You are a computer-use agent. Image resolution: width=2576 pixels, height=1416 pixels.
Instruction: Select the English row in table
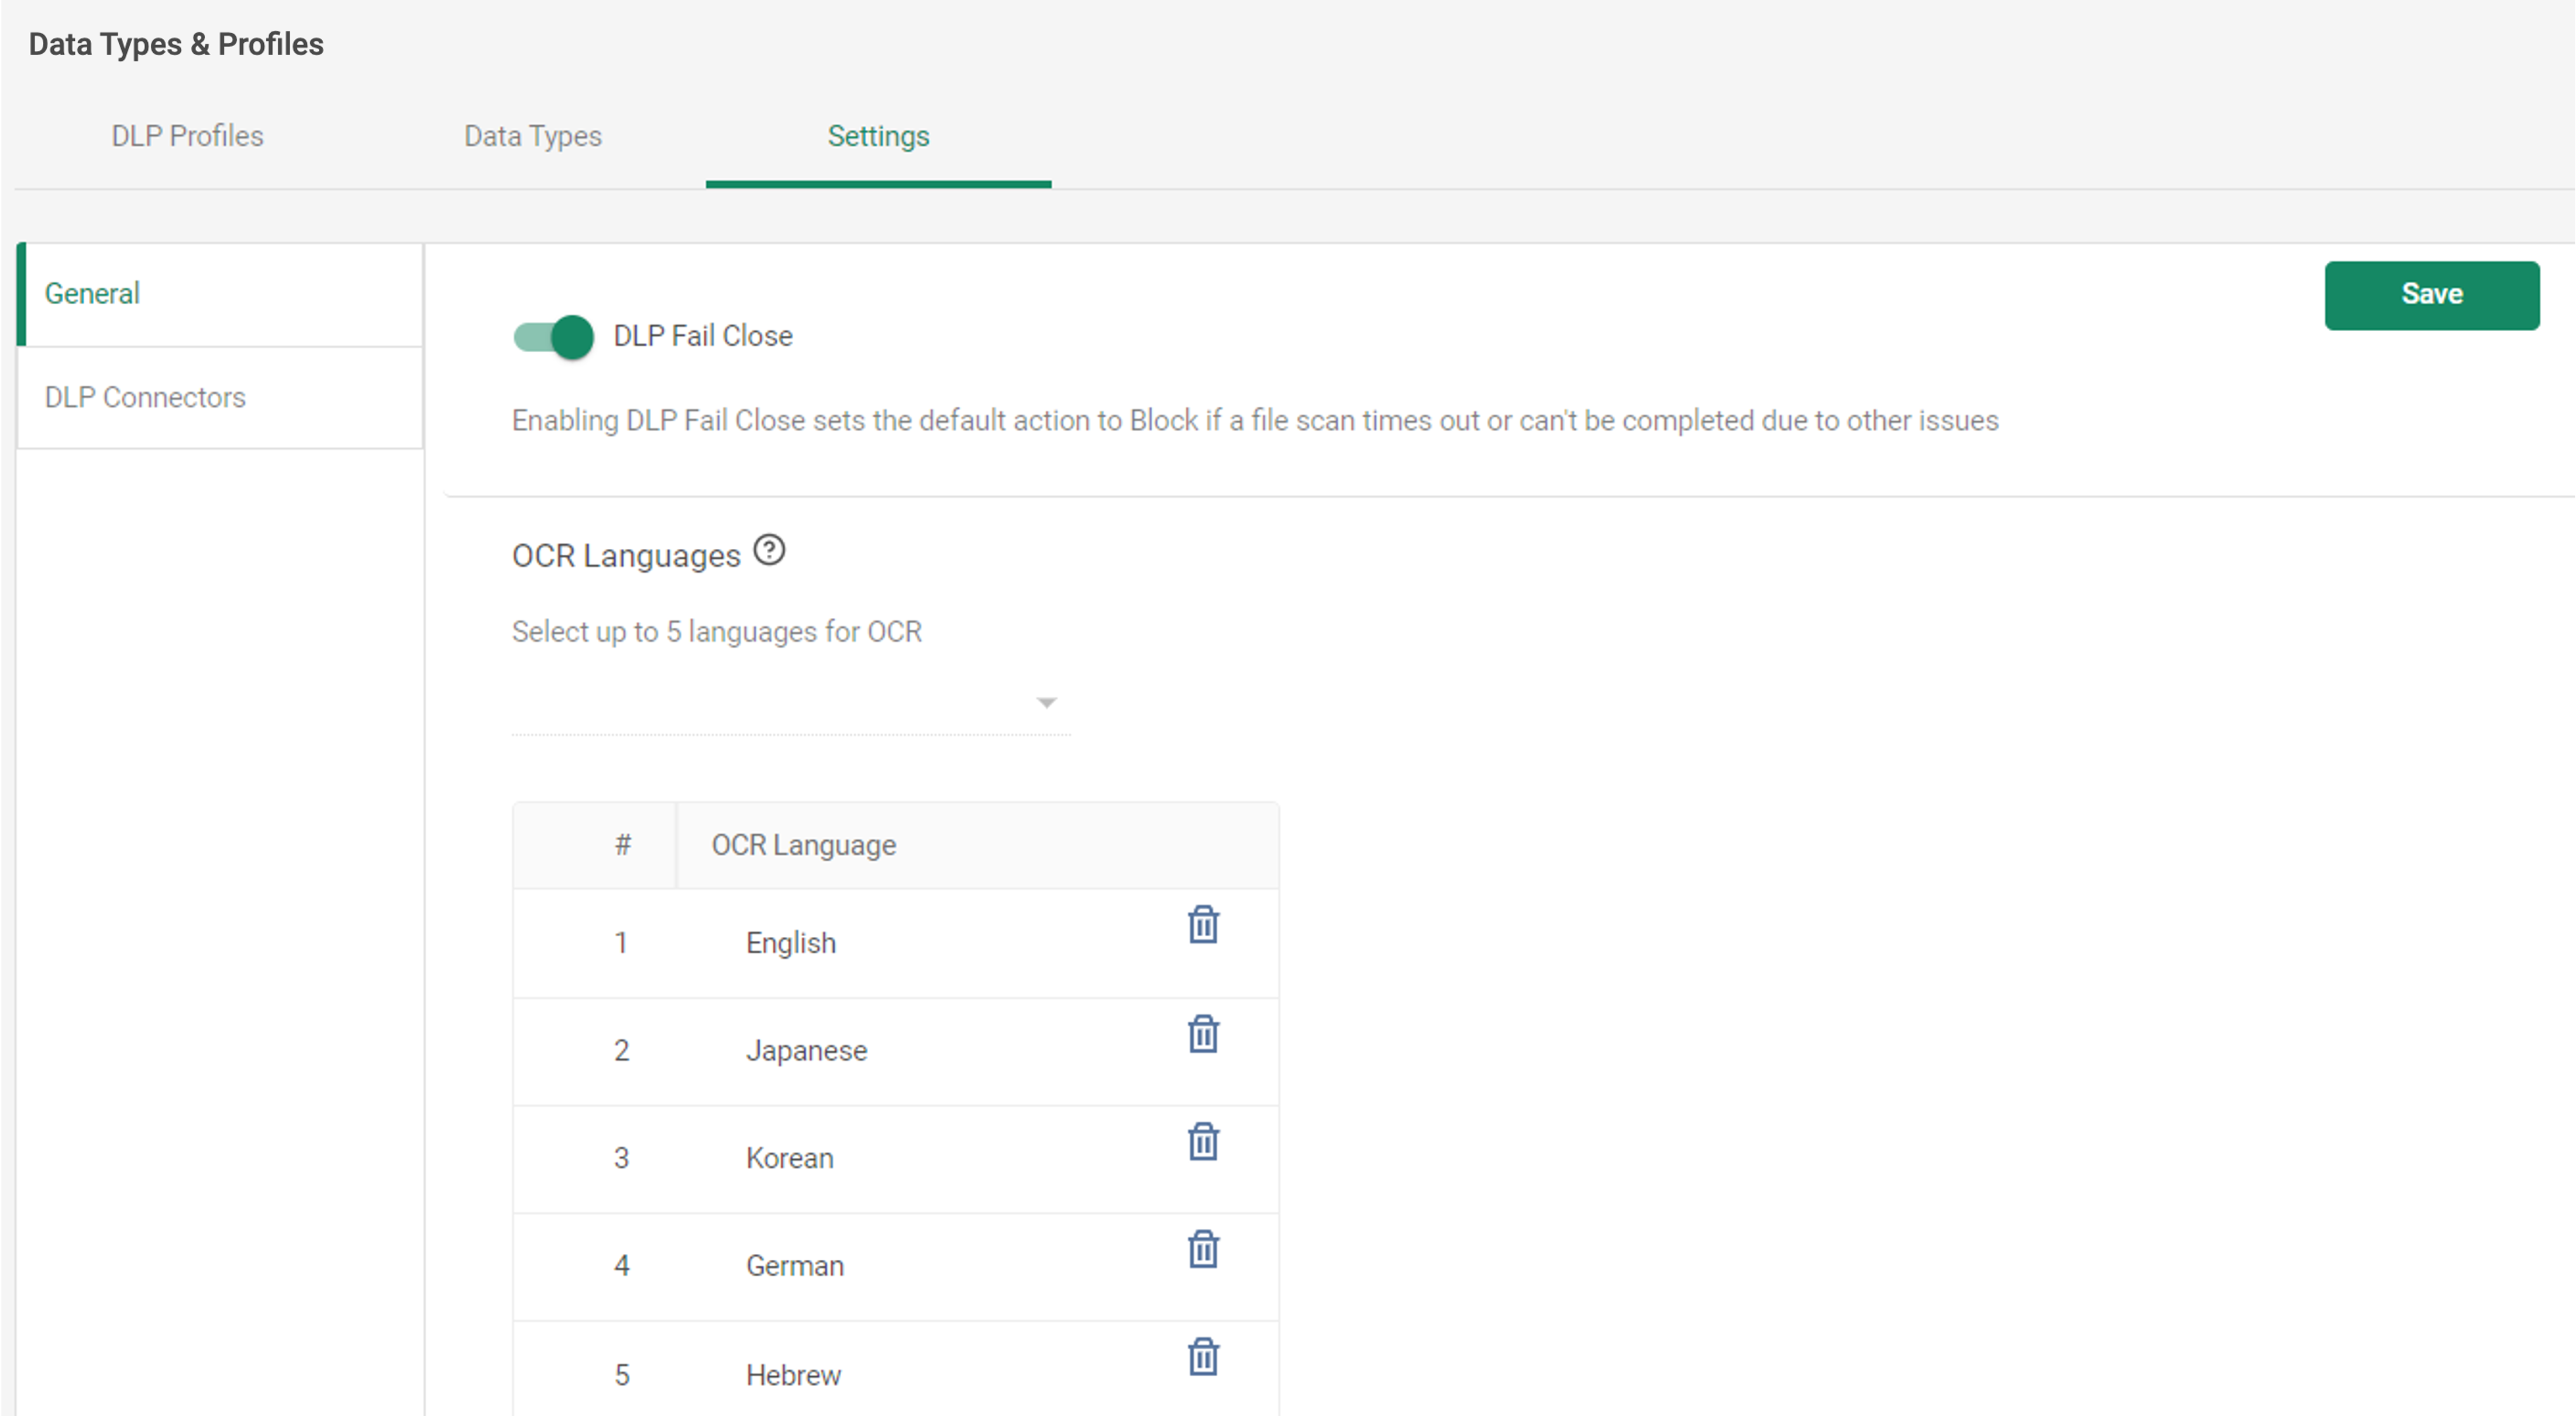(x=790, y=943)
